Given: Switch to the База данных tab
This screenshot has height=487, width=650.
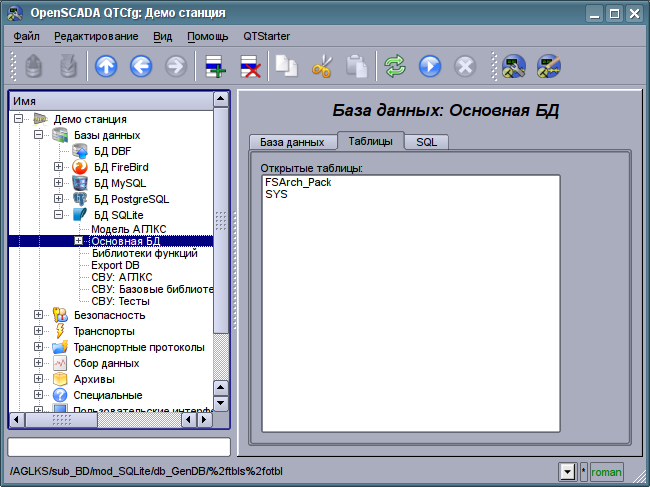Looking at the screenshot, I should click(x=292, y=142).
